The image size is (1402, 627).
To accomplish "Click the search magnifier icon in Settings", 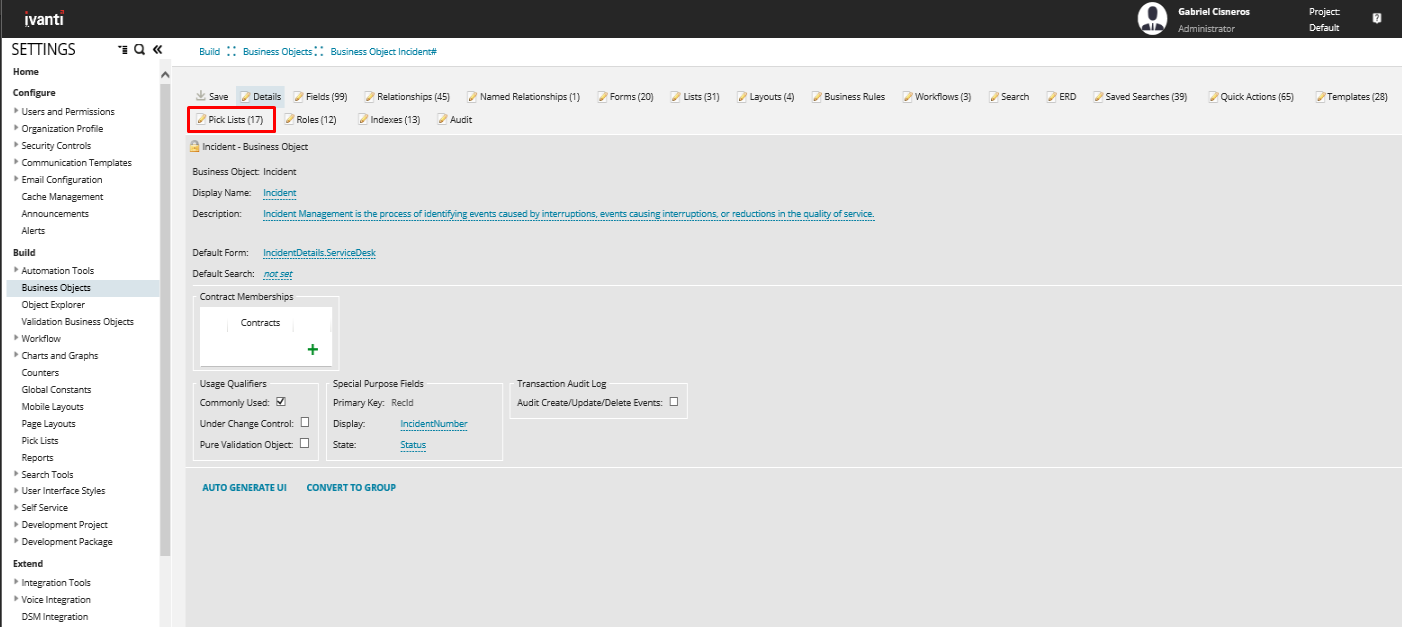I will tap(139, 50).
